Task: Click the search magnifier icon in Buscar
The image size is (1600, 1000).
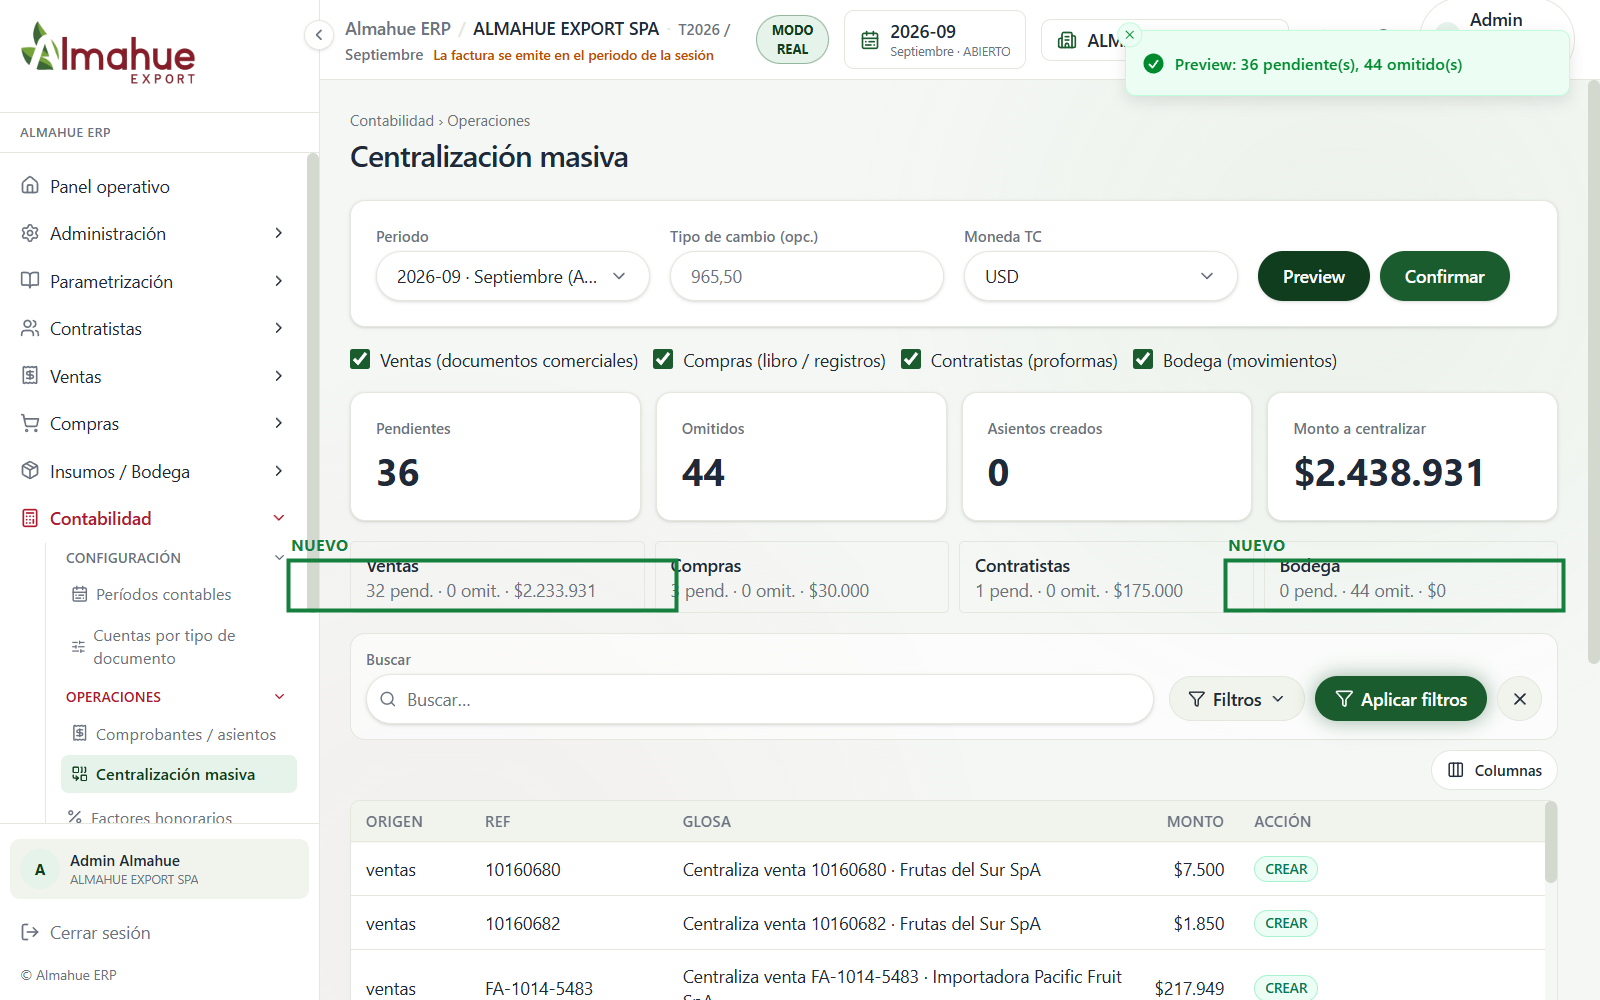Action: tap(388, 699)
